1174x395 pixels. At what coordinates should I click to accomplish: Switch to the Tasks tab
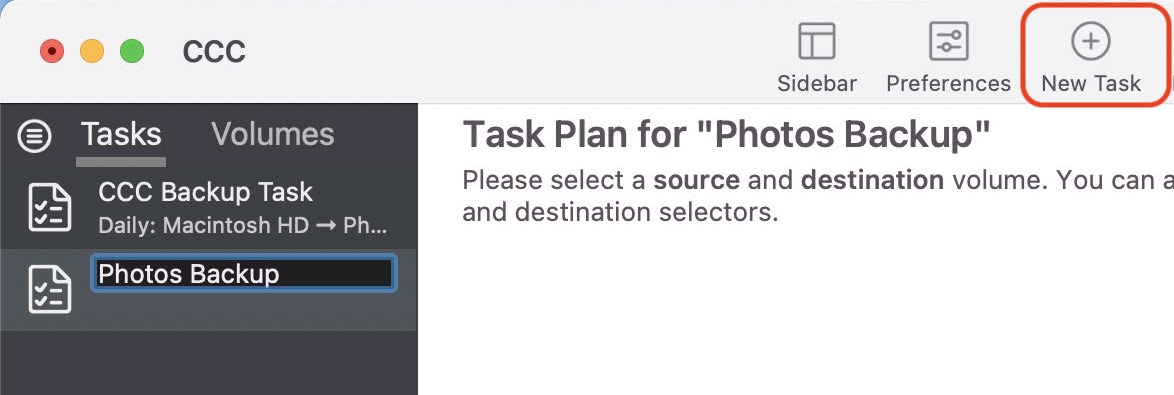(x=121, y=135)
